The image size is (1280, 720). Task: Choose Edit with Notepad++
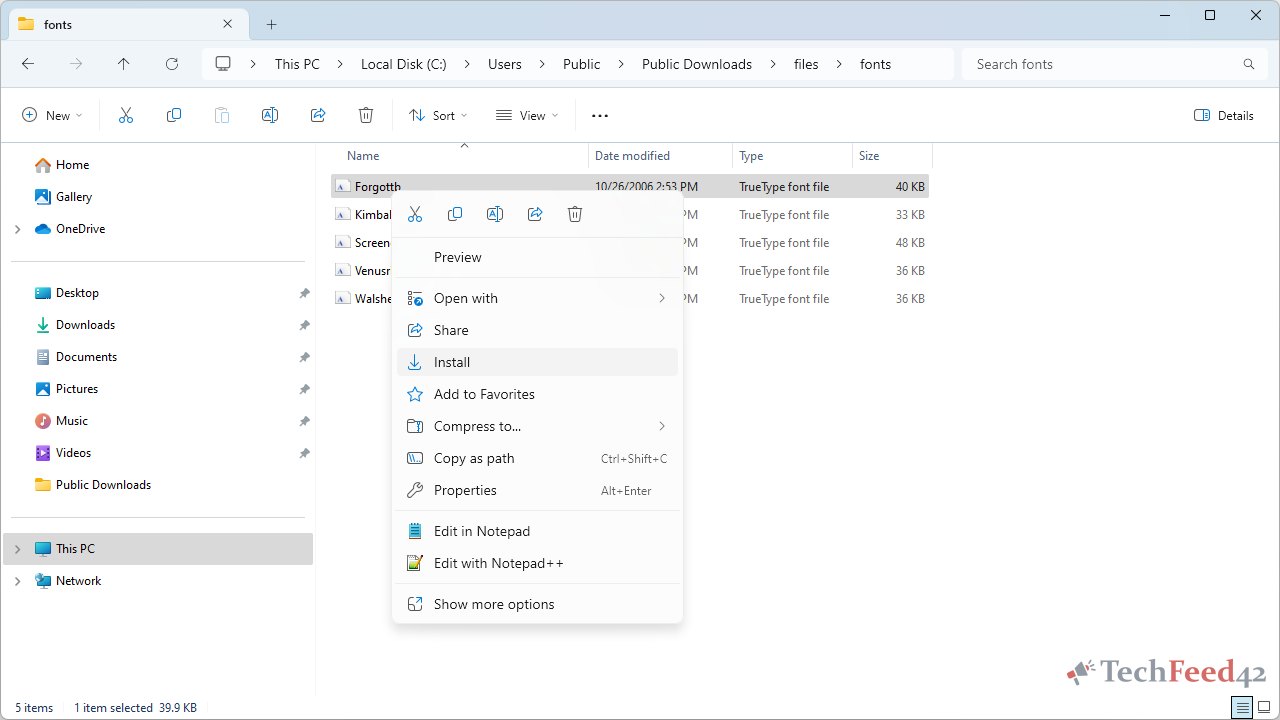click(x=537, y=563)
